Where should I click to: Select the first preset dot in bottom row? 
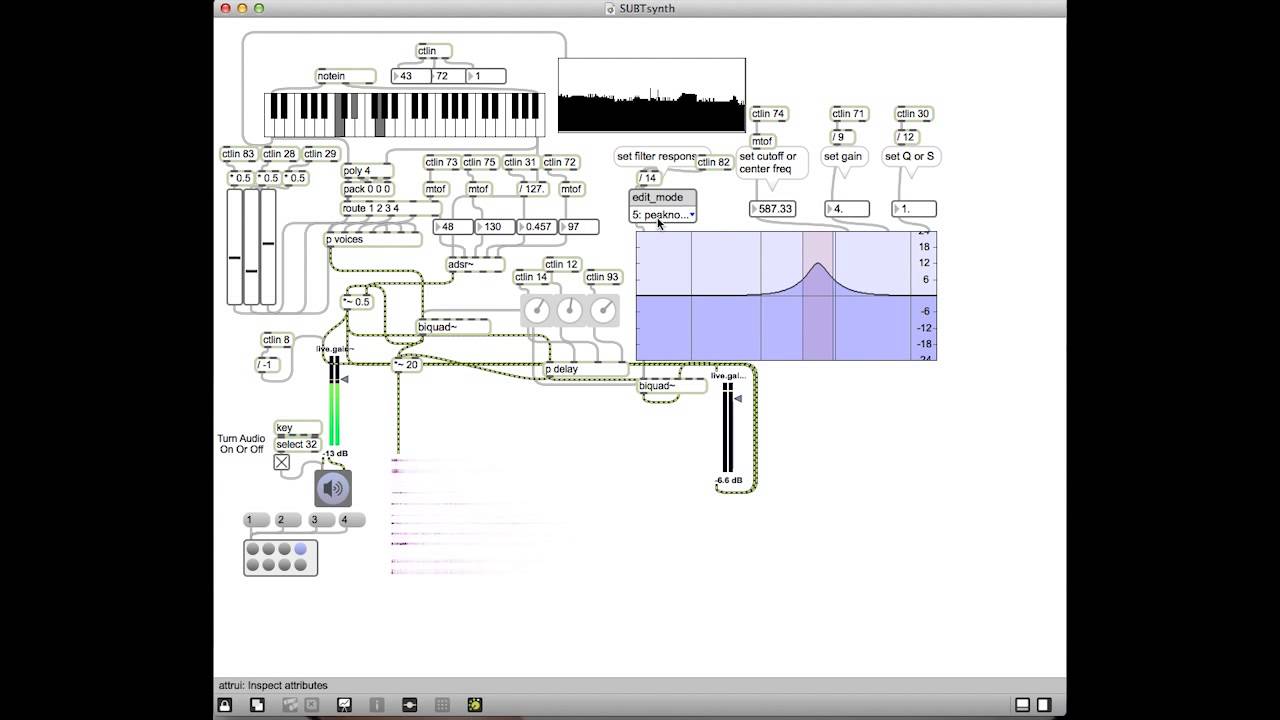(253, 565)
